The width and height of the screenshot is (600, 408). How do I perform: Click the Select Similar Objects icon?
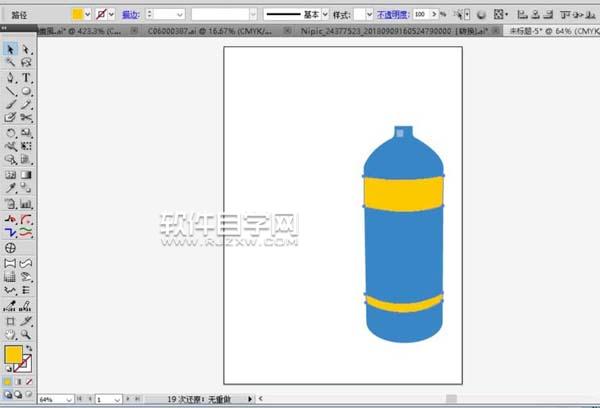[458, 15]
